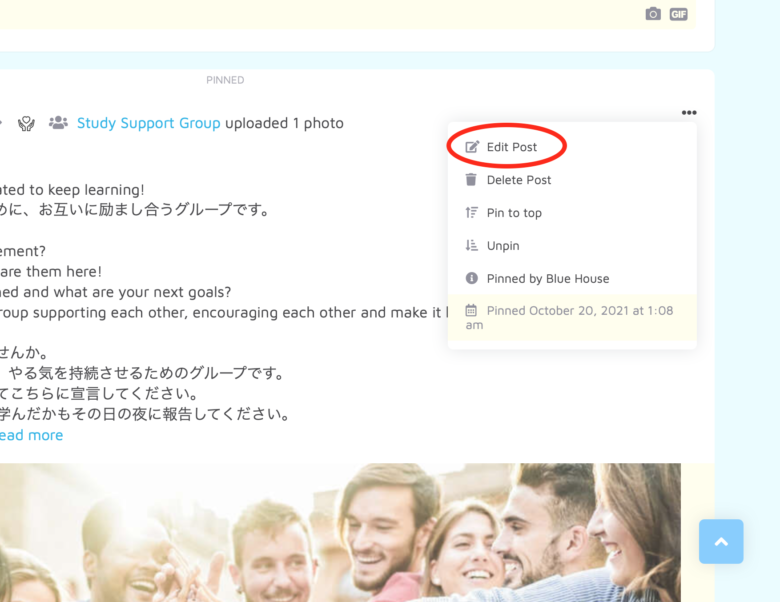Choose Edit Post from the menu
The image size is (780, 602).
[x=512, y=147]
